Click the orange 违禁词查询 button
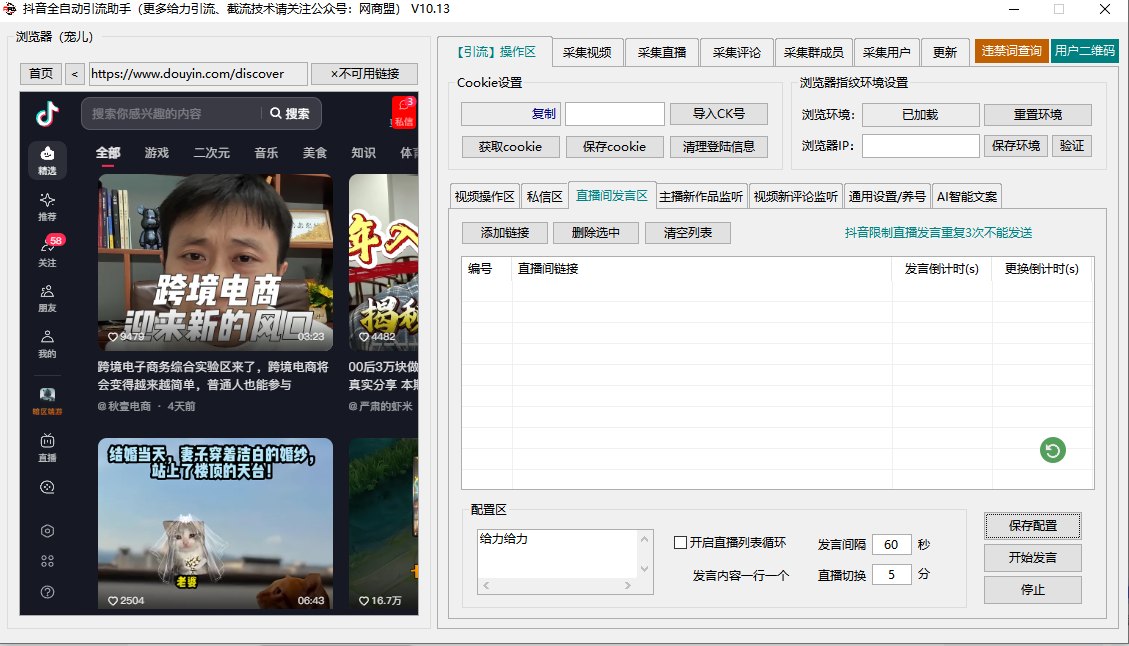This screenshot has height=646, width=1129. [1012, 51]
